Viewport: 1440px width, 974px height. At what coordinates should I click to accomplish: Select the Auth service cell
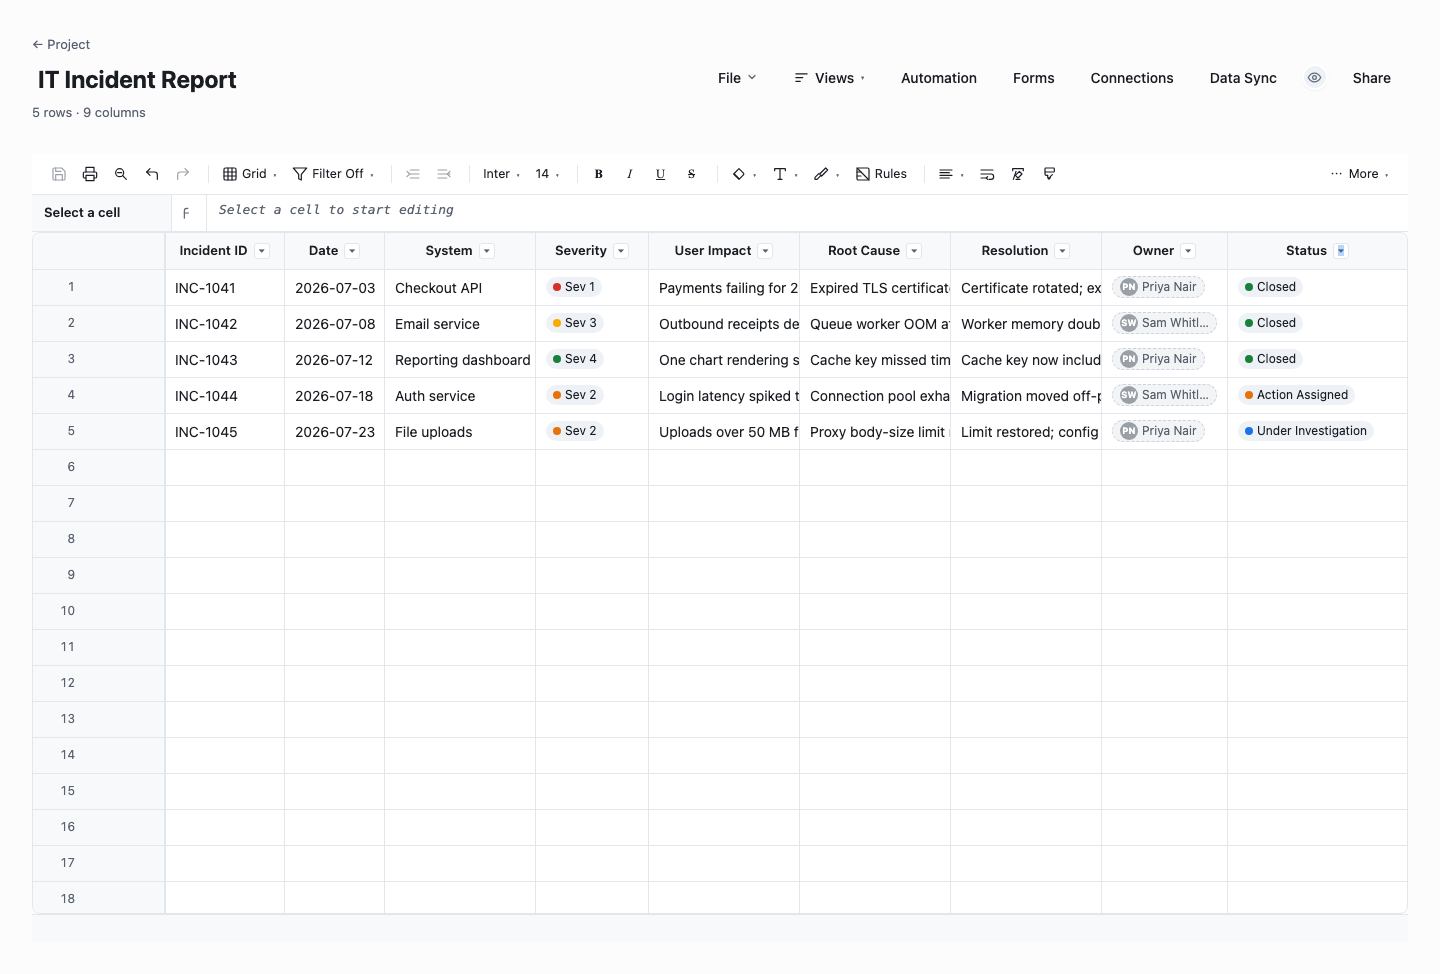[x=460, y=396]
